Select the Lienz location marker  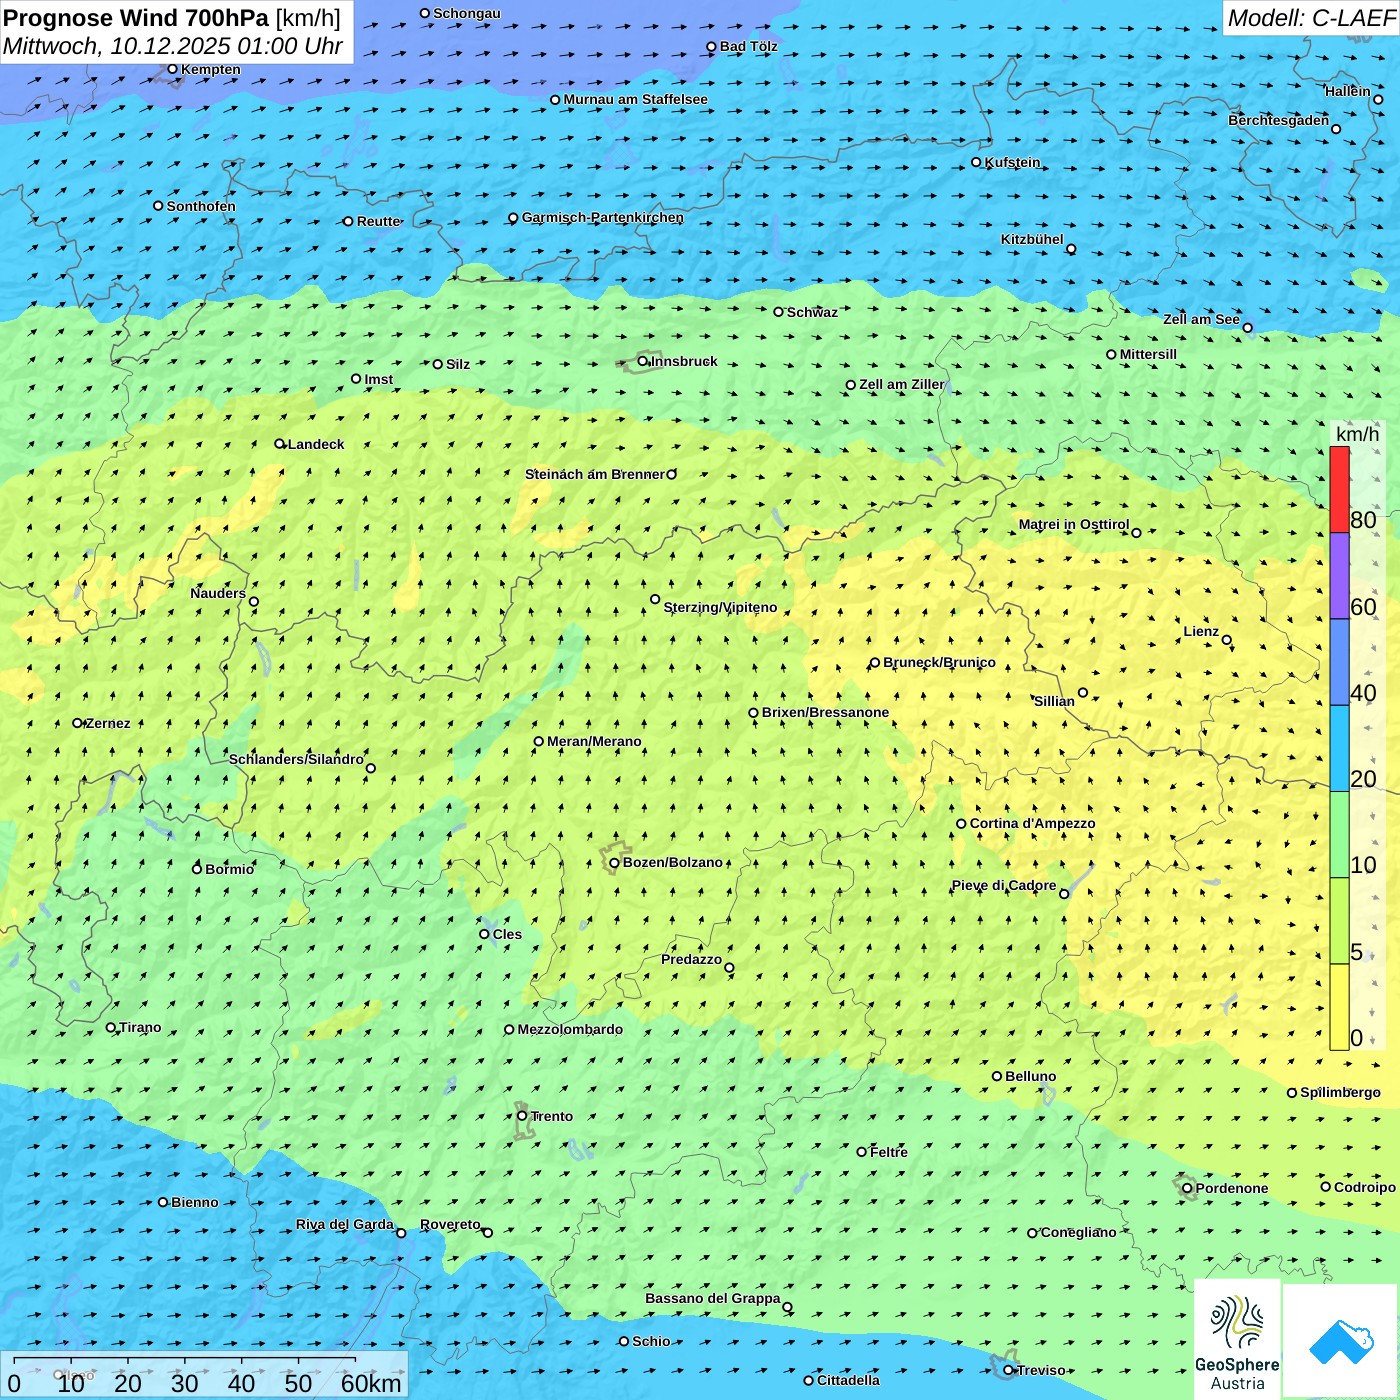1227,640
